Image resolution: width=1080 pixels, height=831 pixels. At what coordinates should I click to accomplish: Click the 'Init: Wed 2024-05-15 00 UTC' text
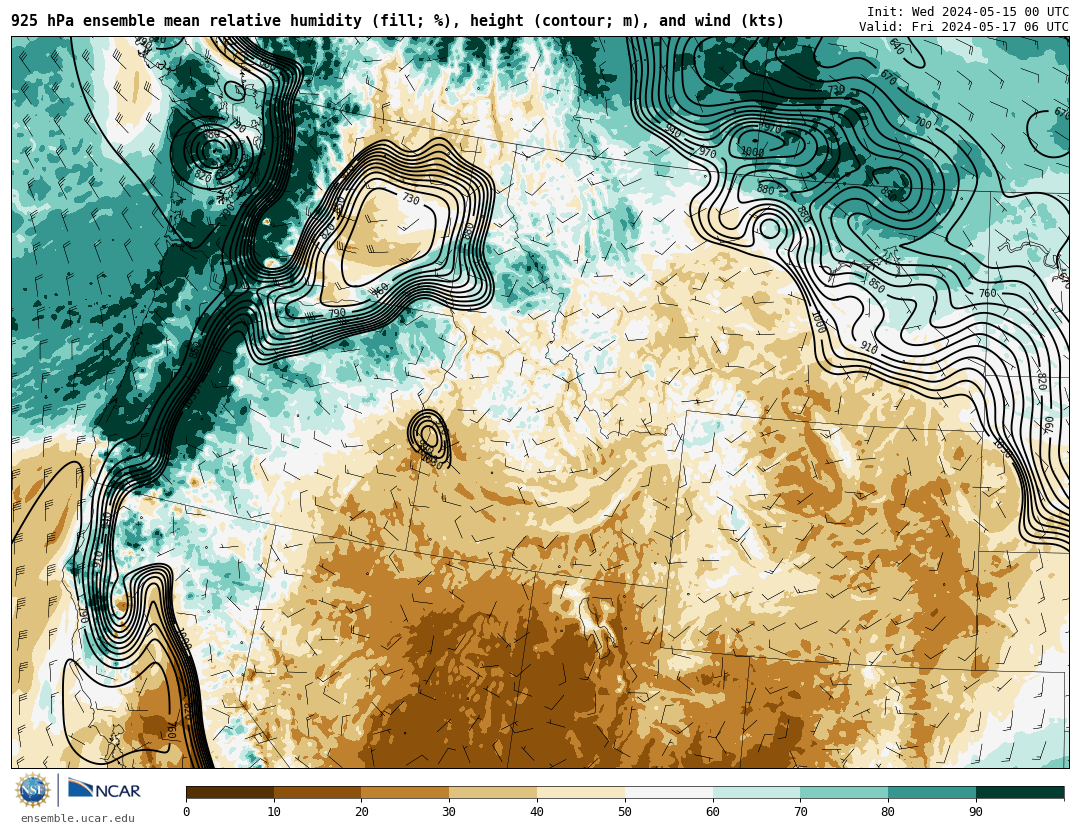tap(968, 12)
